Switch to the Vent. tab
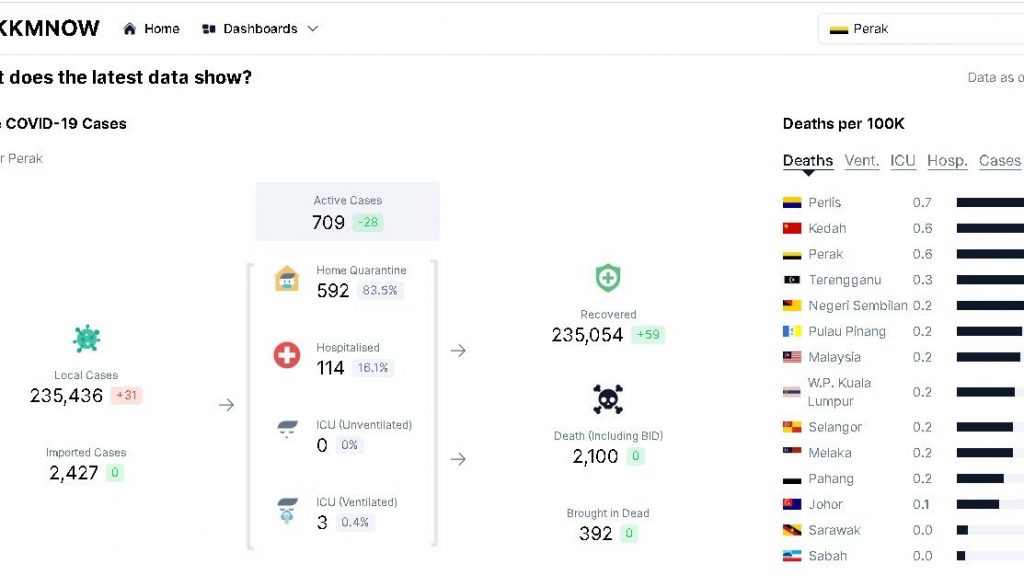The width and height of the screenshot is (1024, 576). [x=862, y=161]
